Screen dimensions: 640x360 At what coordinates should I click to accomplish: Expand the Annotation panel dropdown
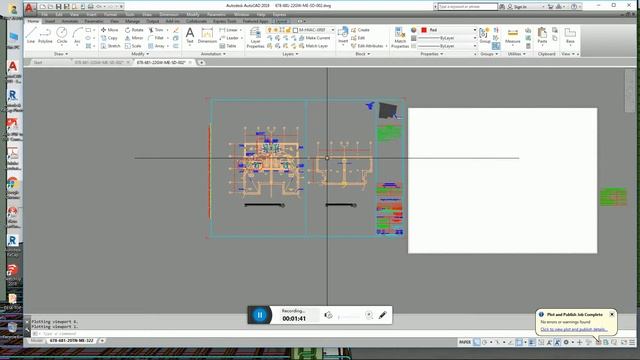[x=213, y=54]
